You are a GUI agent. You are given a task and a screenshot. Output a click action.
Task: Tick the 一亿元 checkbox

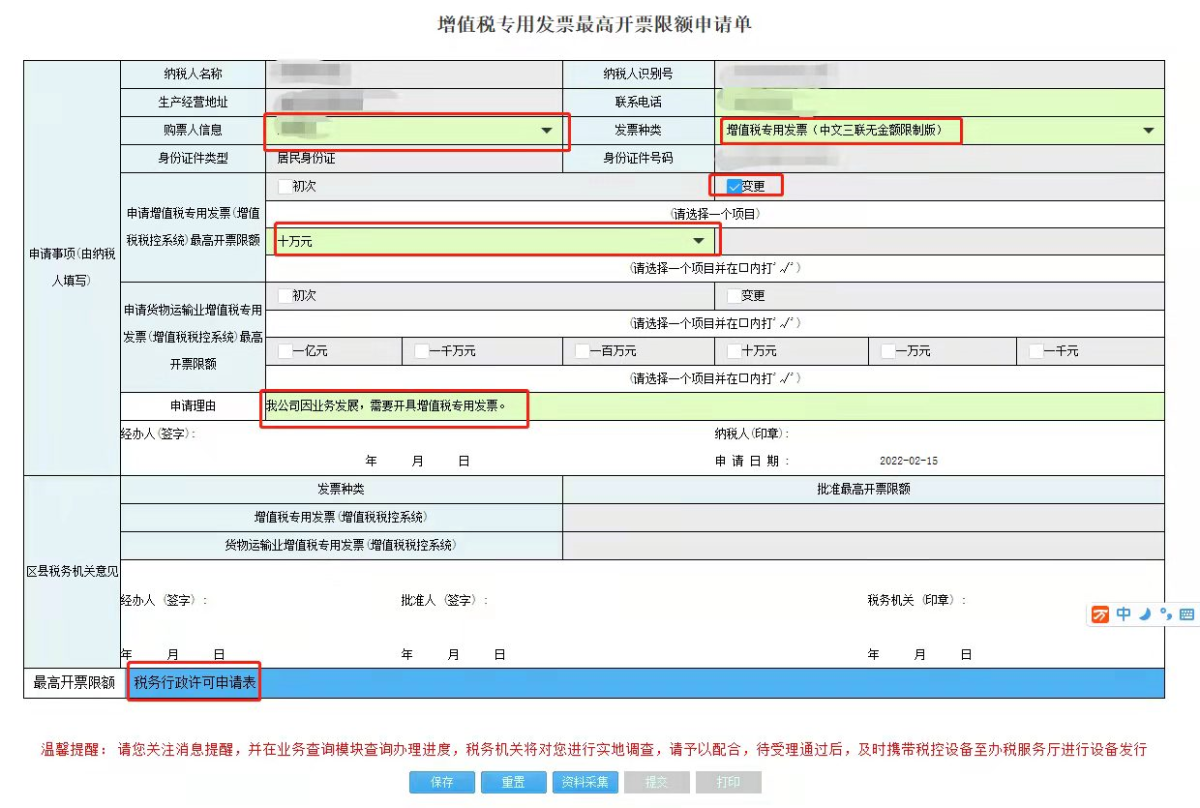(x=285, y=351)
